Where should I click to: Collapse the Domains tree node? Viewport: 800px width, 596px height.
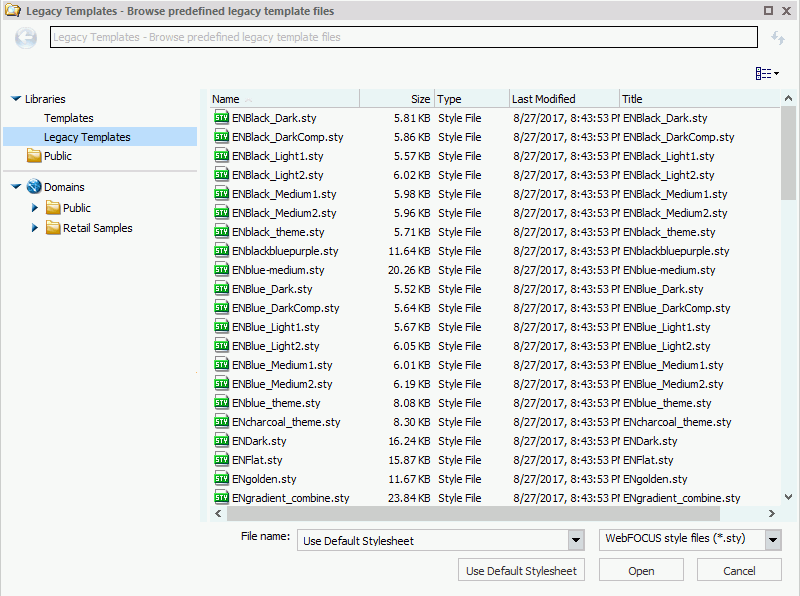coord(16,187)
